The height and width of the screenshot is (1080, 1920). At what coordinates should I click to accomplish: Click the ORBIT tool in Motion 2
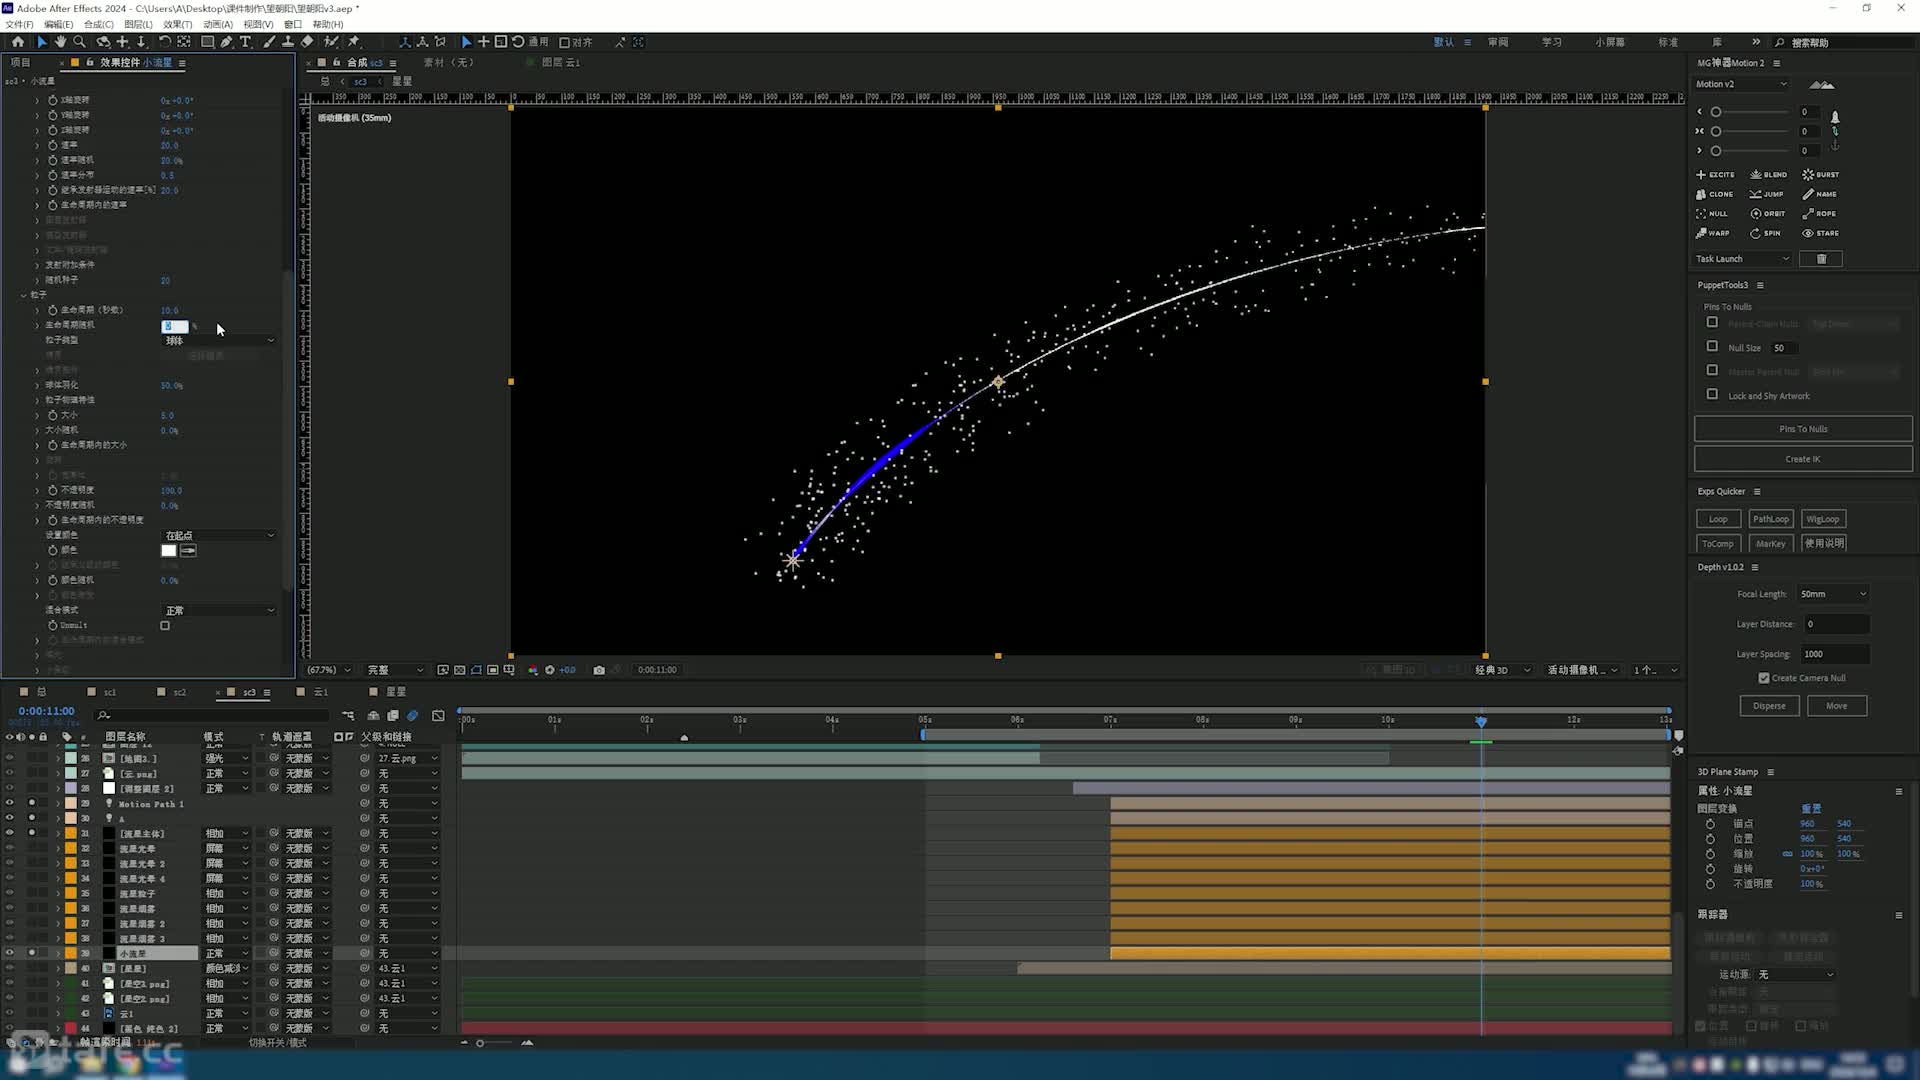tap(1768, 214)
